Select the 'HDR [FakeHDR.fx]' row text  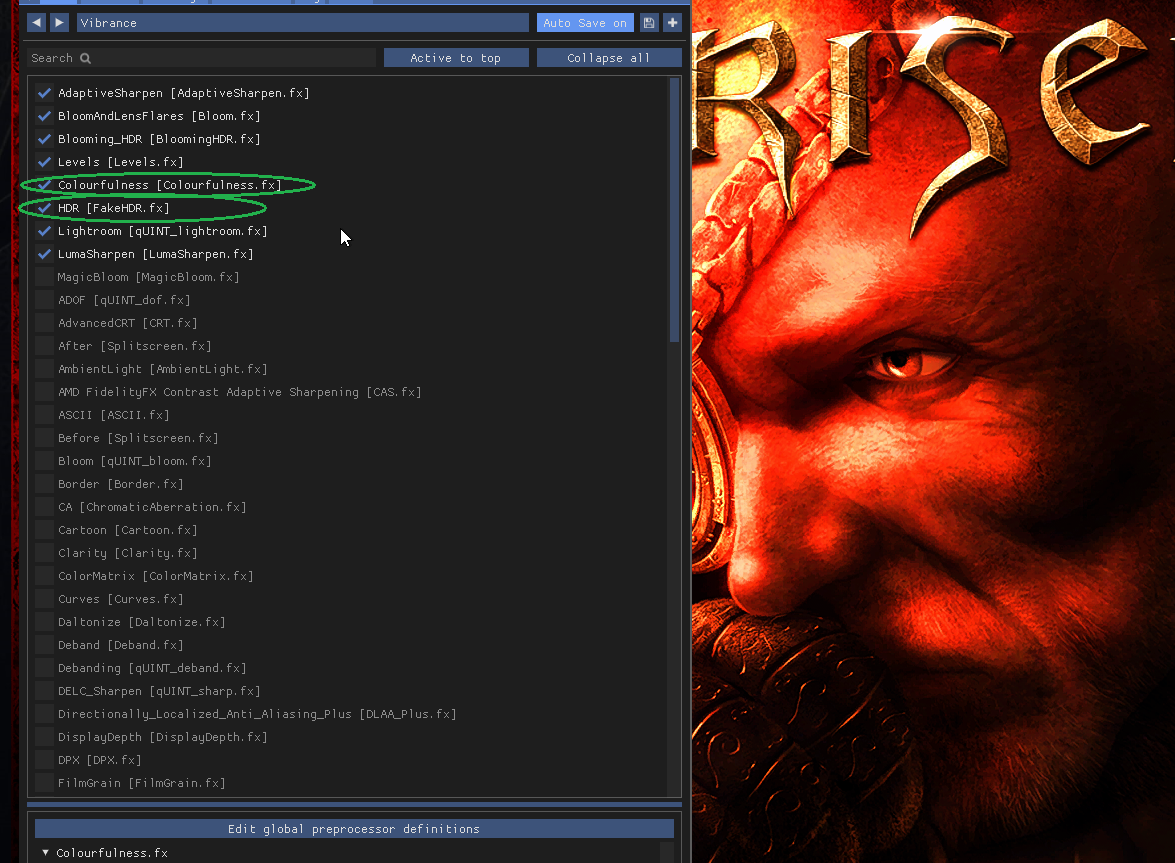point(114,208)
